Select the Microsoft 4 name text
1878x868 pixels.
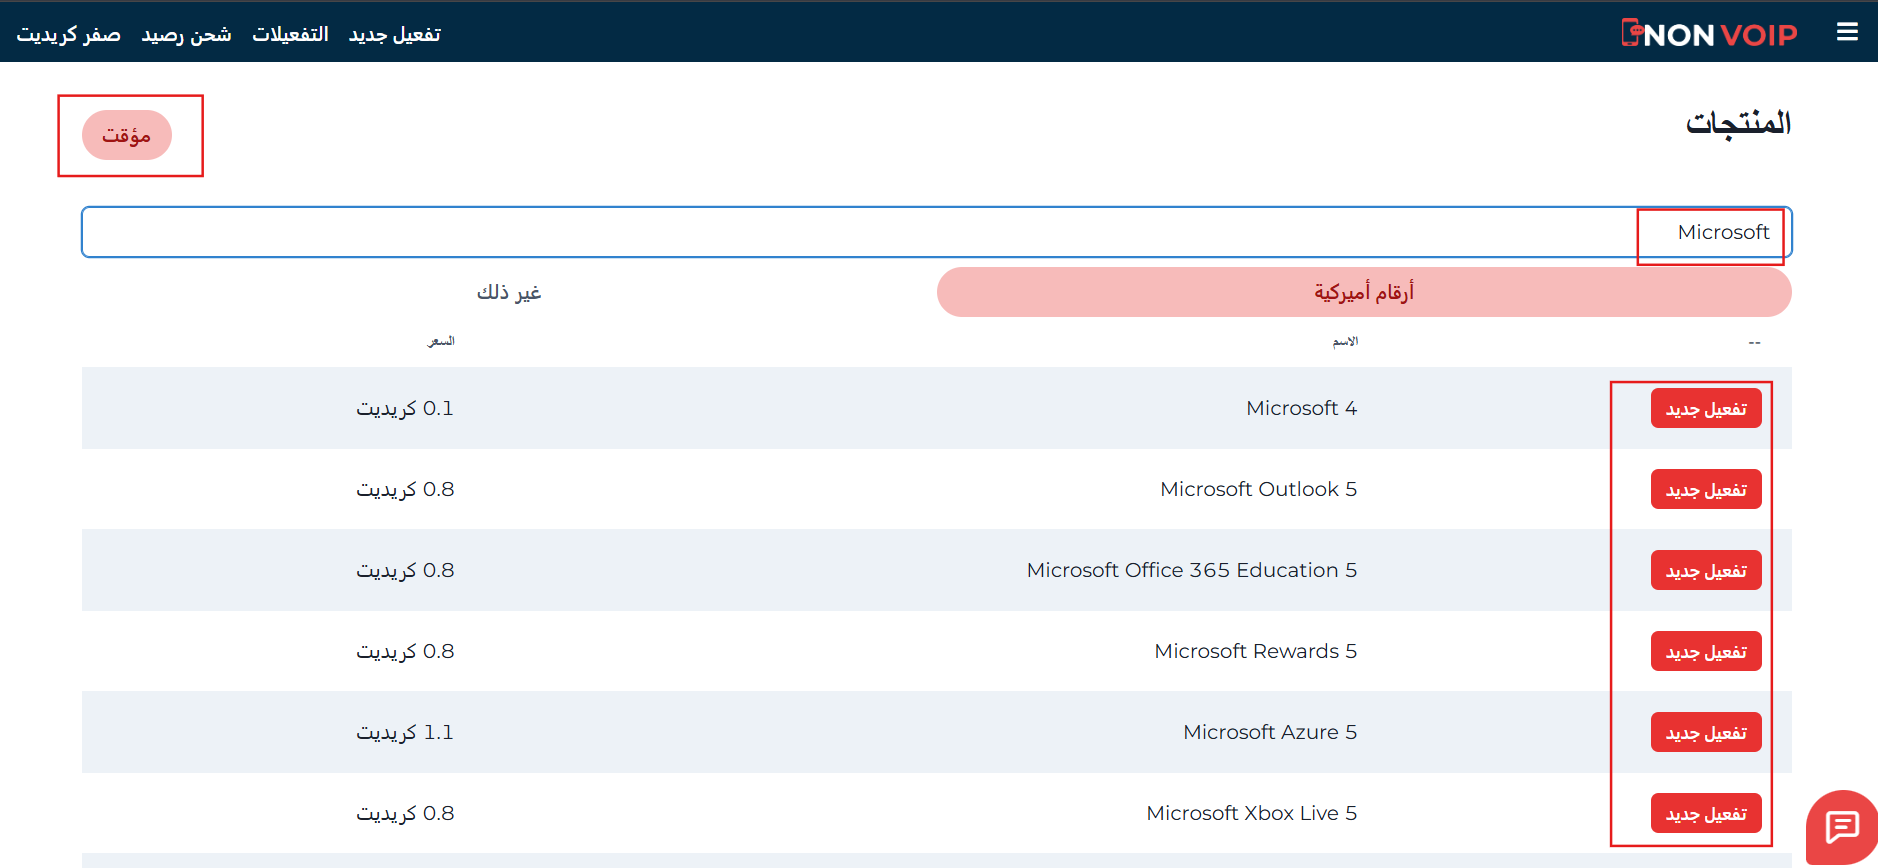[1301, 408]
